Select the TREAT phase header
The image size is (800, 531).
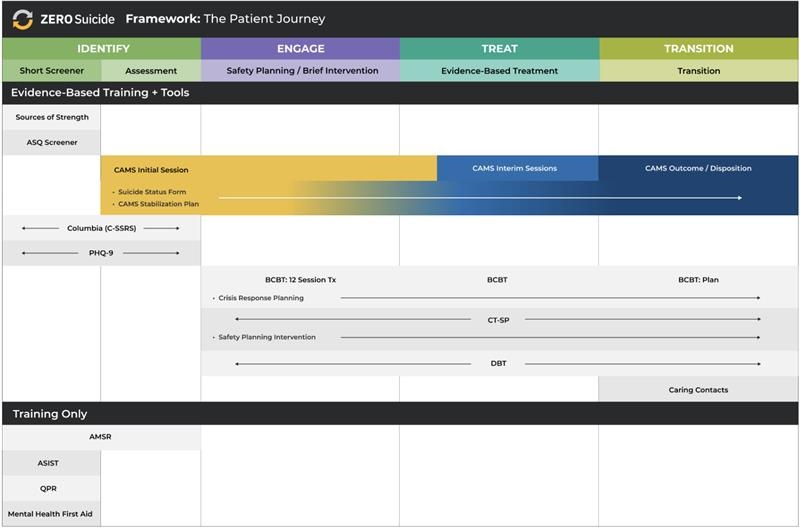coord(499,48)
